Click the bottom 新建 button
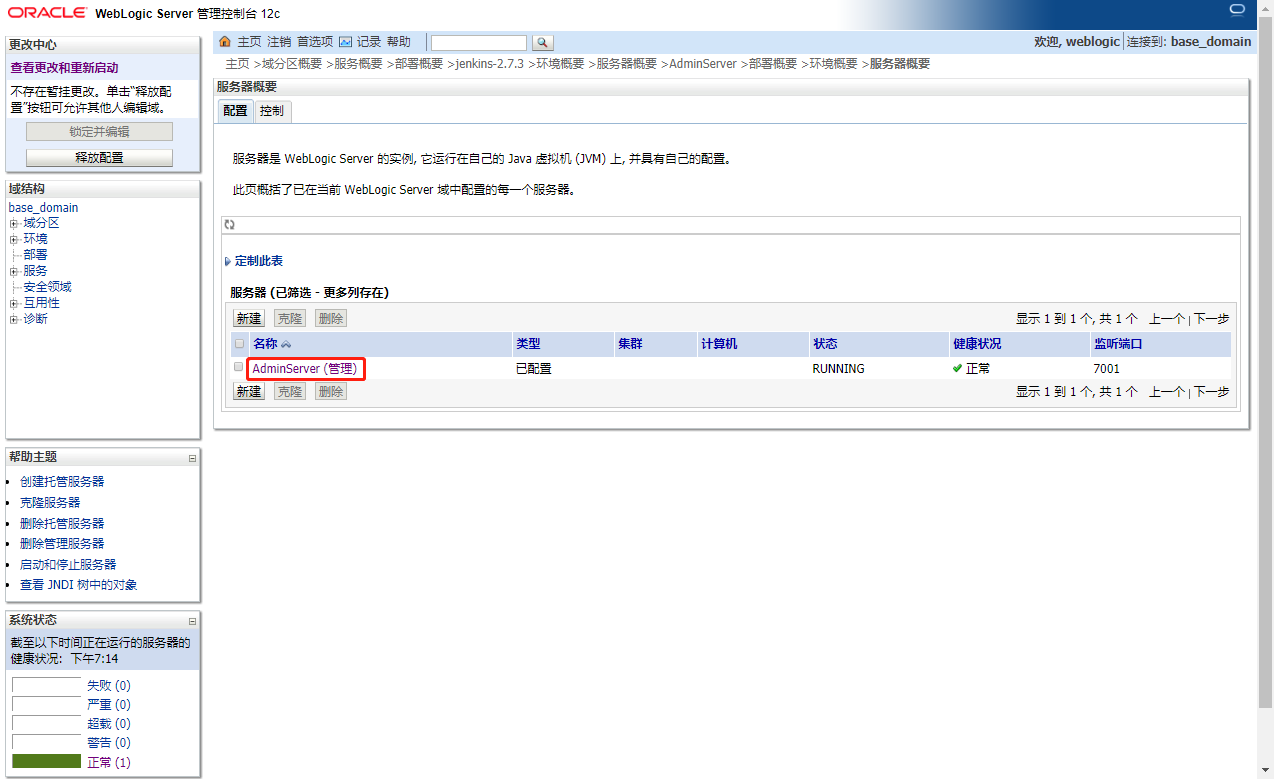The width and height of the screenshot is (1274, 779). (249, 392)
